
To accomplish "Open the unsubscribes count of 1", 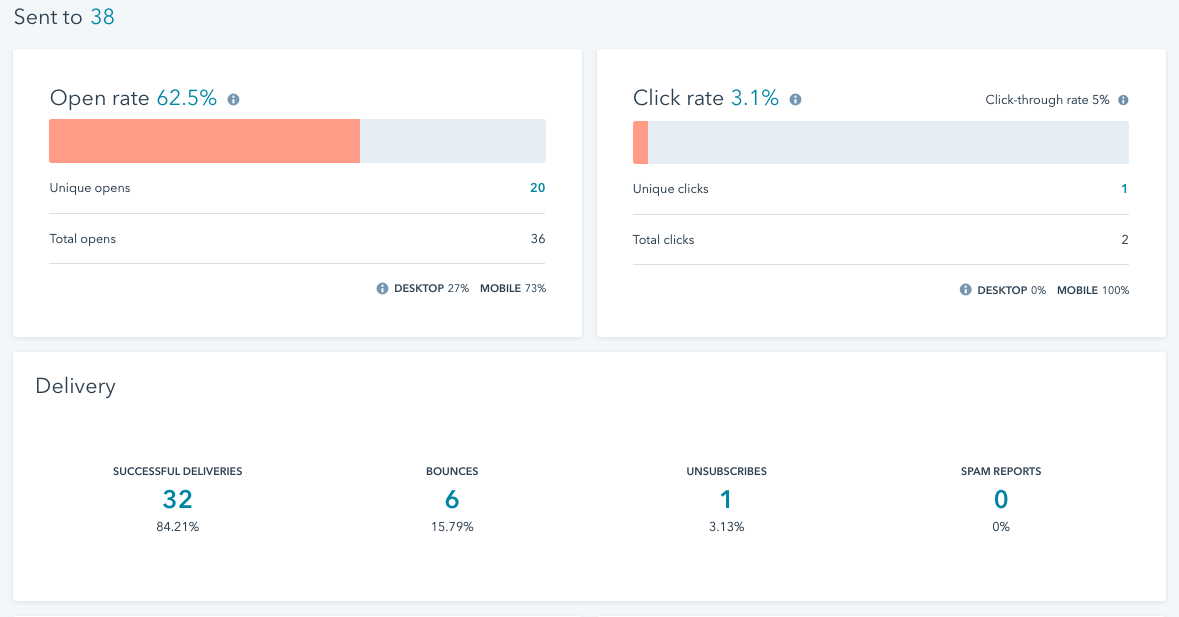I will [726, 499].
